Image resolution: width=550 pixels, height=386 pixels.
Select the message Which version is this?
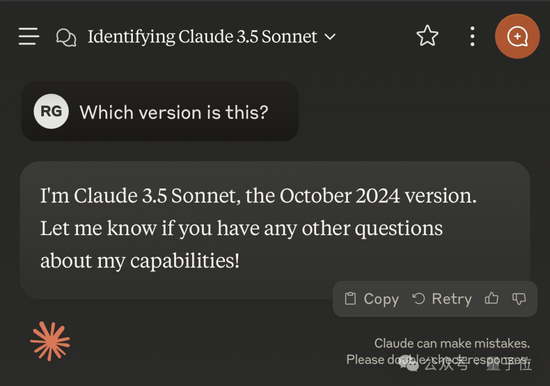[174, 112]
